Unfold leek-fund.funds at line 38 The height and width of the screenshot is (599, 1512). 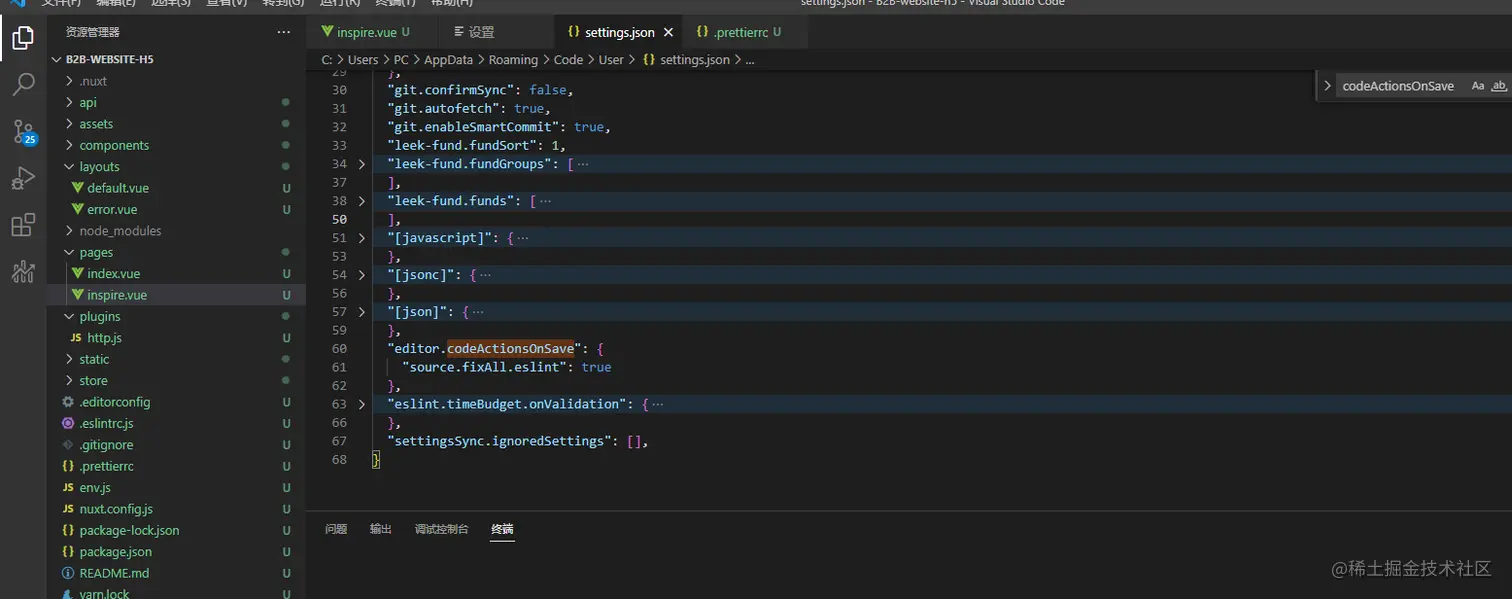362,201
